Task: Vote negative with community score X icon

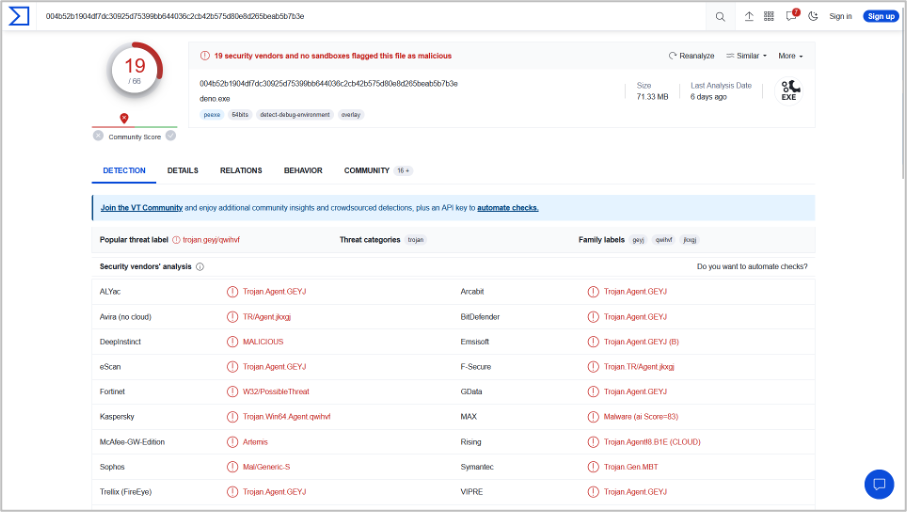Action: [98, 136]
